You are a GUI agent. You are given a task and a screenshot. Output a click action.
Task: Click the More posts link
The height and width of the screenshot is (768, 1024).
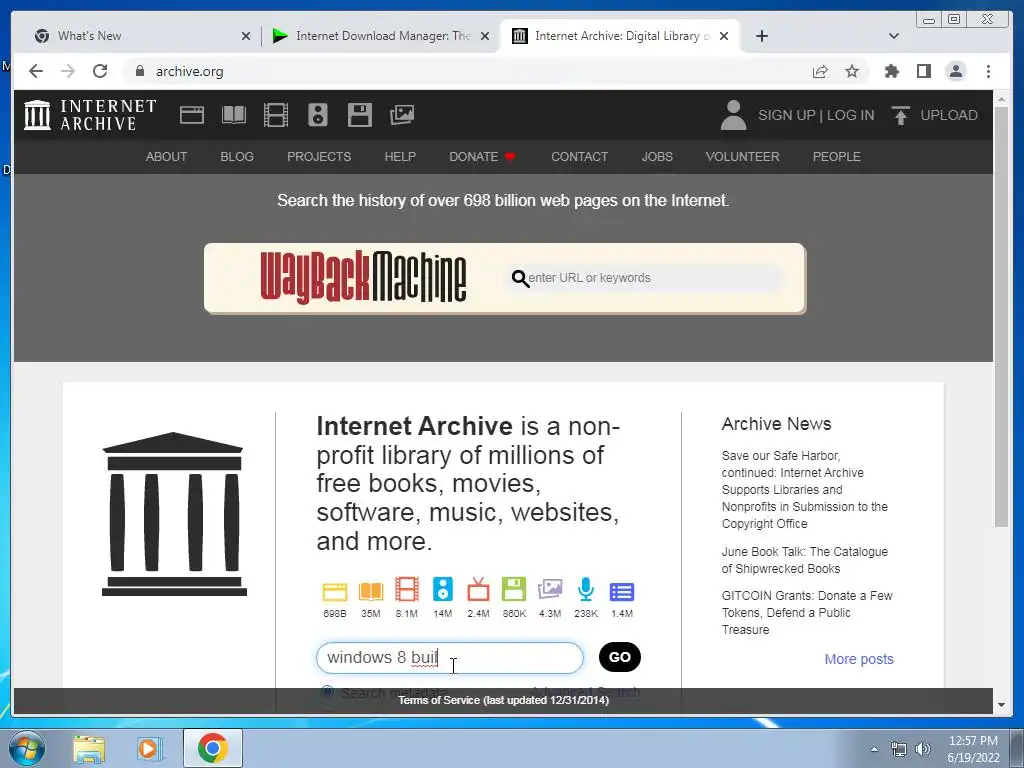[x=859, y=659]
